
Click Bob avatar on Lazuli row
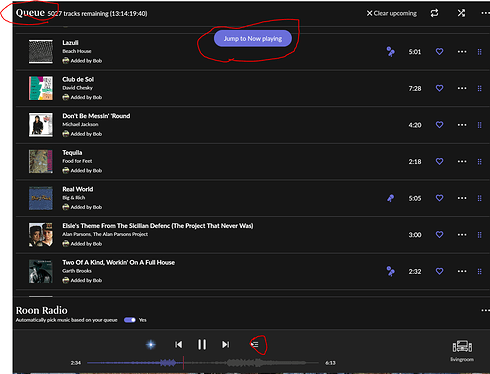66,61
